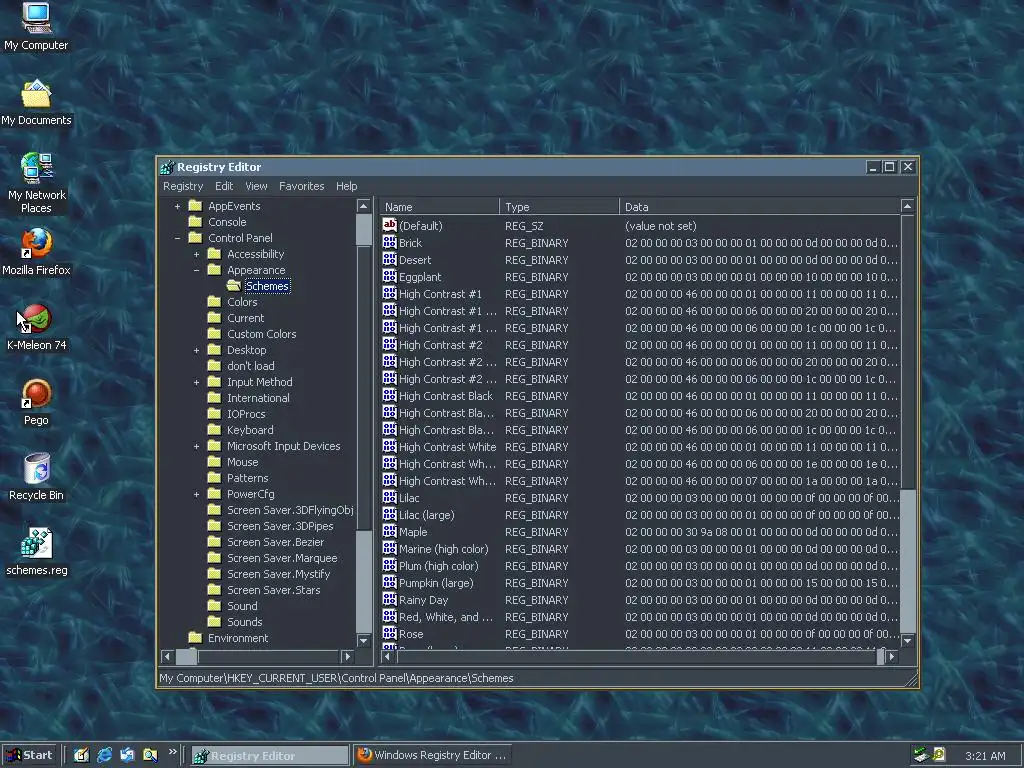This screenshot has width=1024, height=768.
Task: Click the Environment folder icon in the tree
Action: (x=195, y=637)
